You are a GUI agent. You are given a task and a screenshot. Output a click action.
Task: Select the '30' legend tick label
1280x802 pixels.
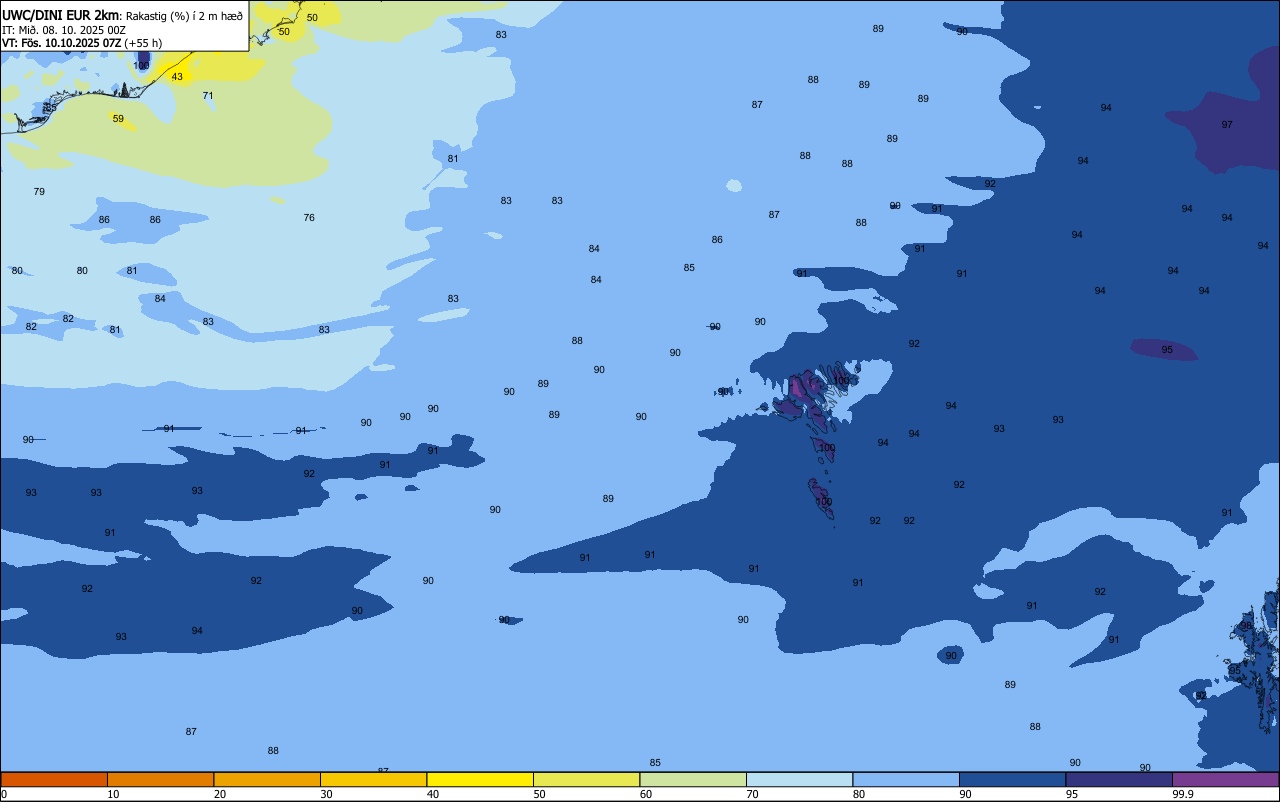[326, 794]
